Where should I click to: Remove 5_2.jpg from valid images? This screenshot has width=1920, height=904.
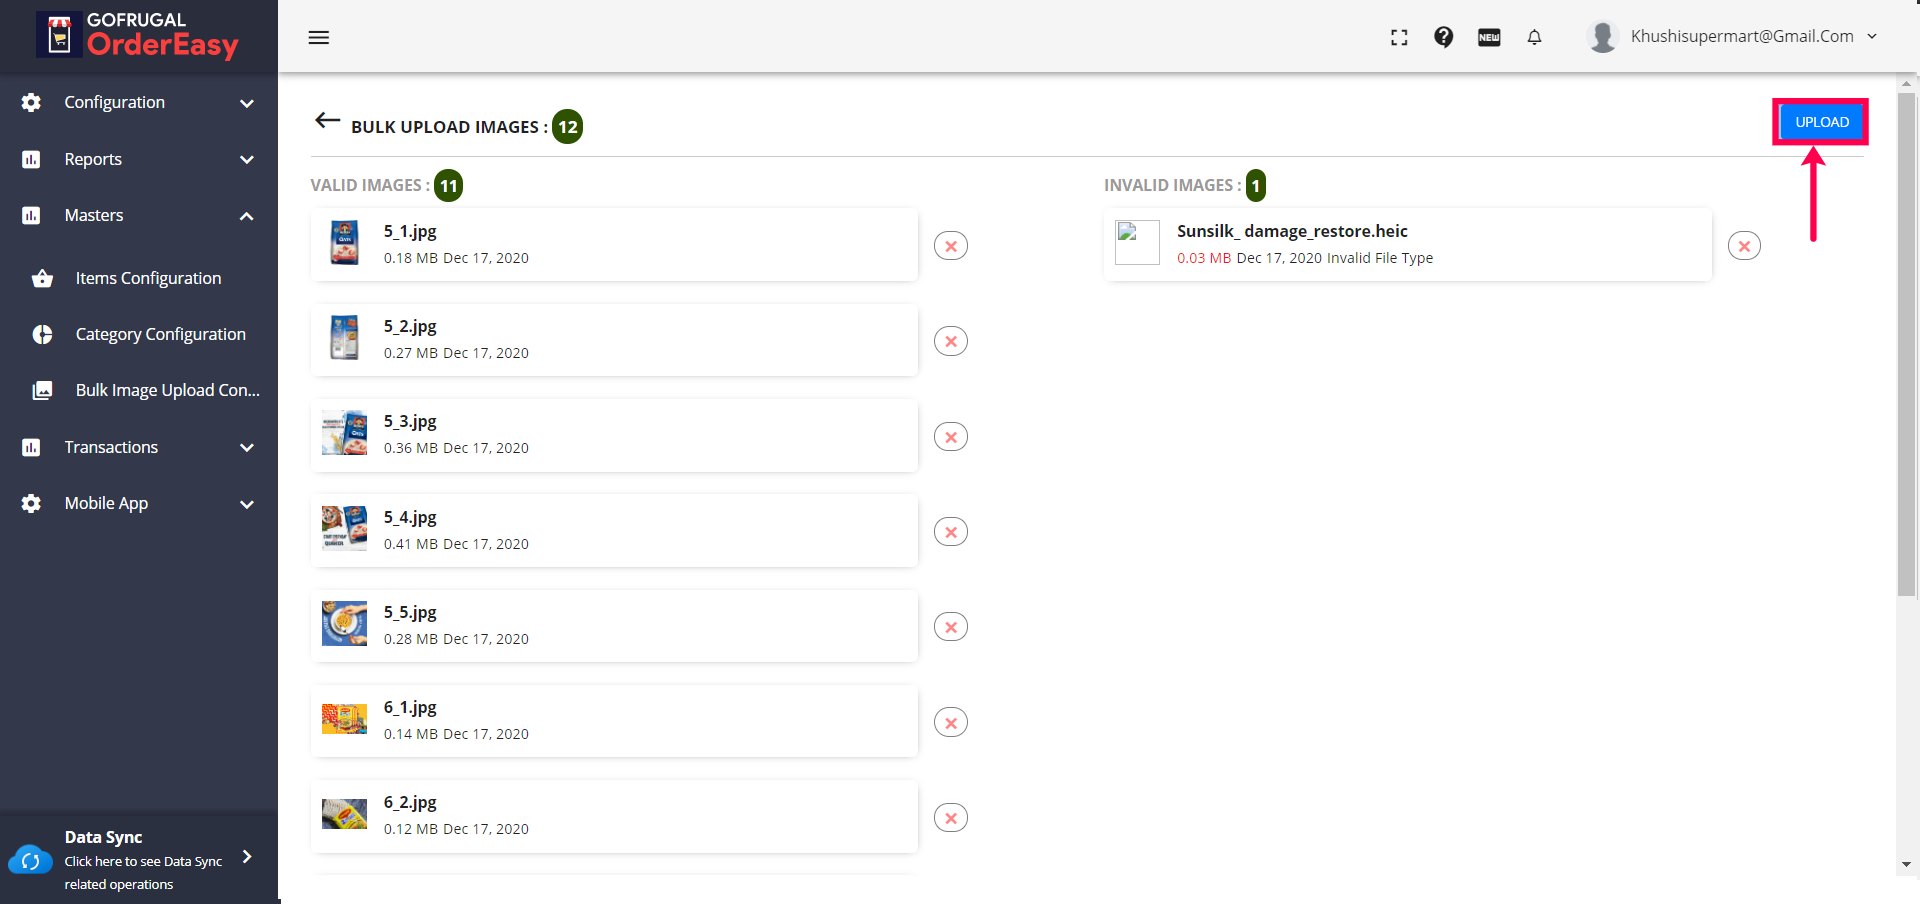951,341
